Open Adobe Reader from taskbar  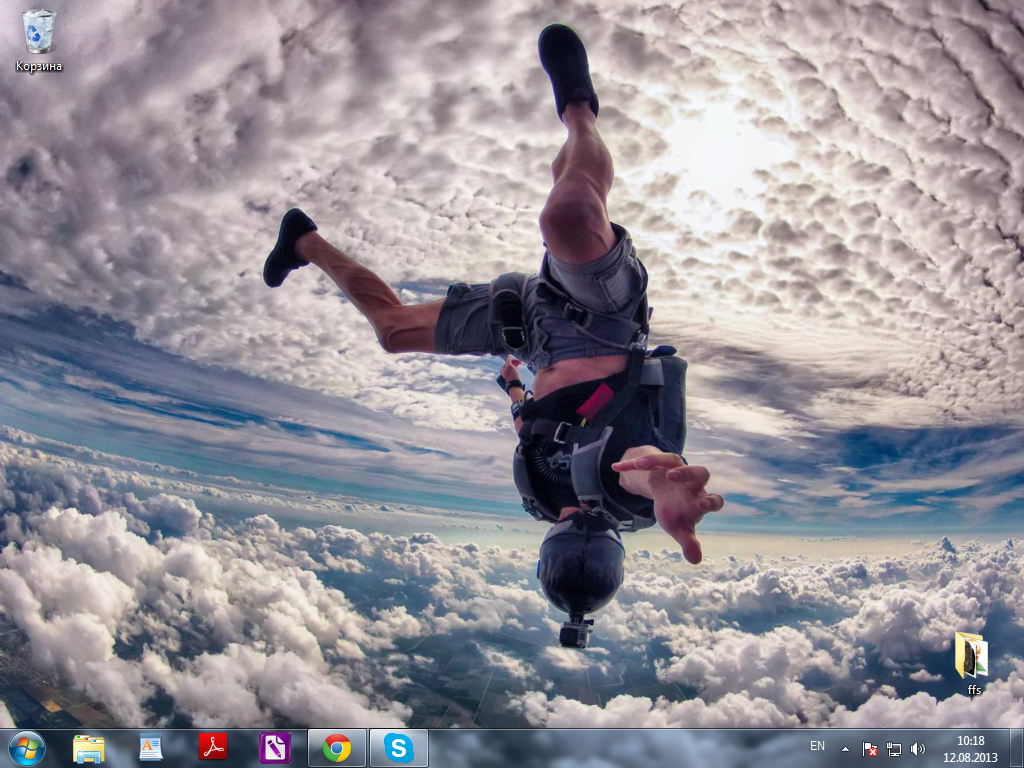click(x=213, y=747)
